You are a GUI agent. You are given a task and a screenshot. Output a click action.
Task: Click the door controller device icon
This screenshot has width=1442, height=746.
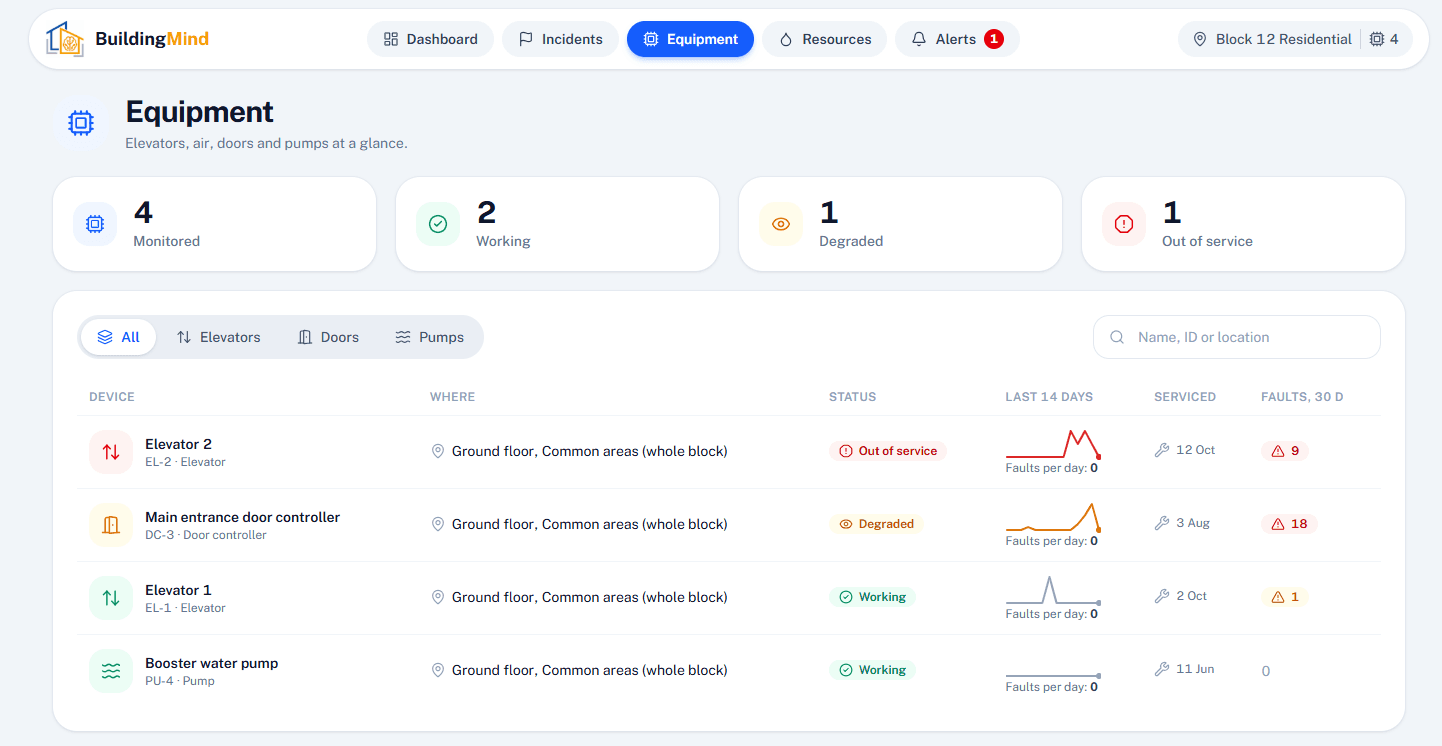click(111, 525)
